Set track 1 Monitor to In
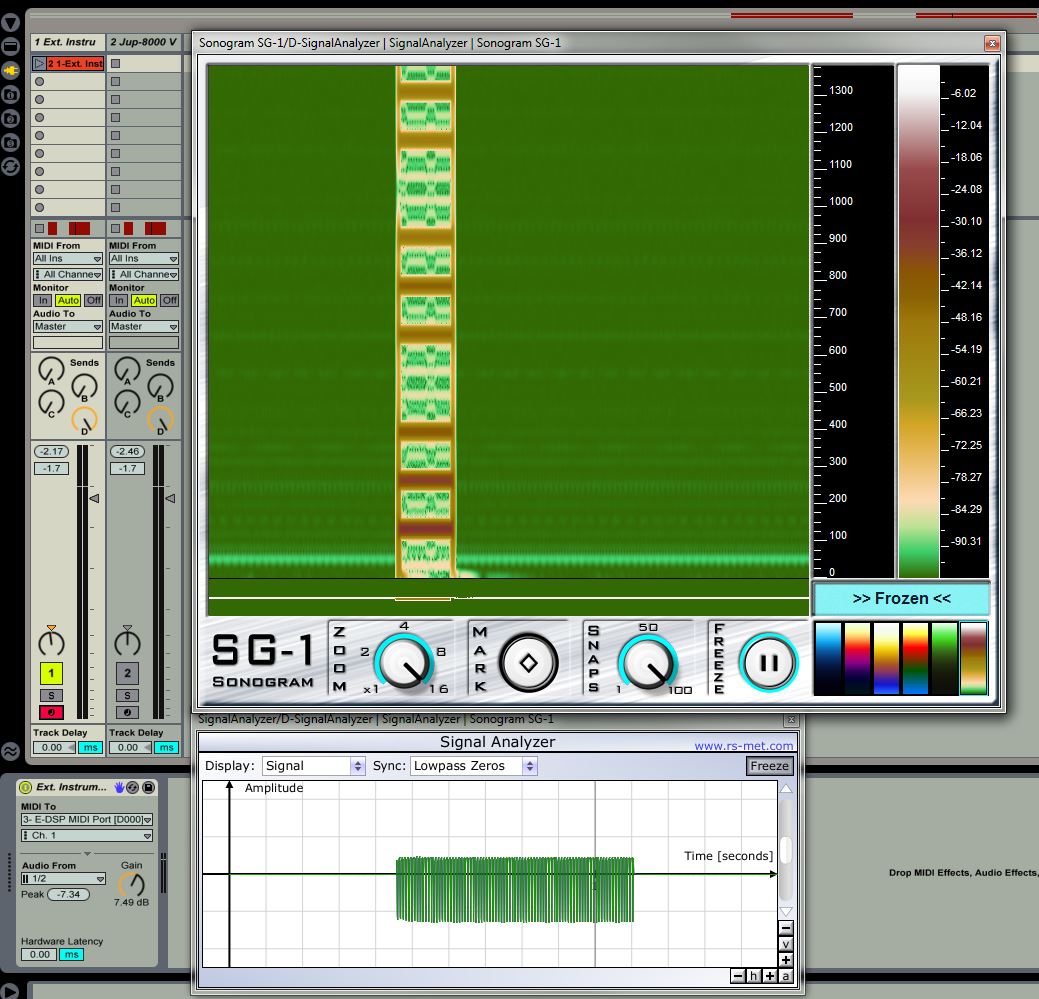 [43, 300]
